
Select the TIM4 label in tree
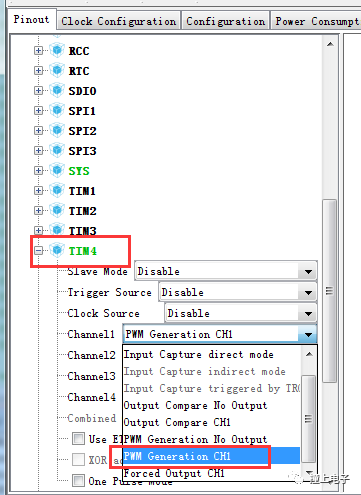click(x=83, y=251)
